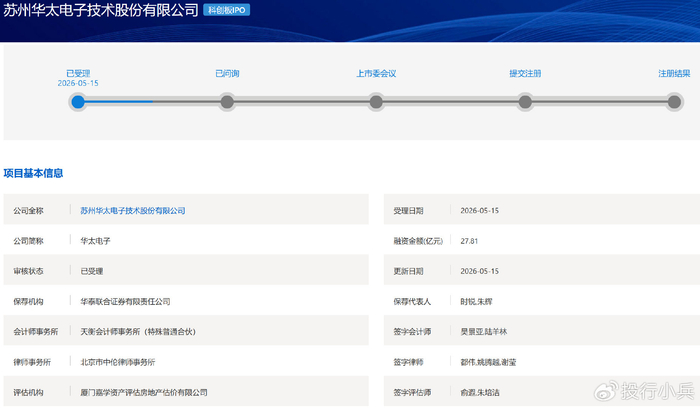The image size is (700, 408).
Task: Click the accounting firm 天衡会计师事务所
Action: tap(138, 331)
